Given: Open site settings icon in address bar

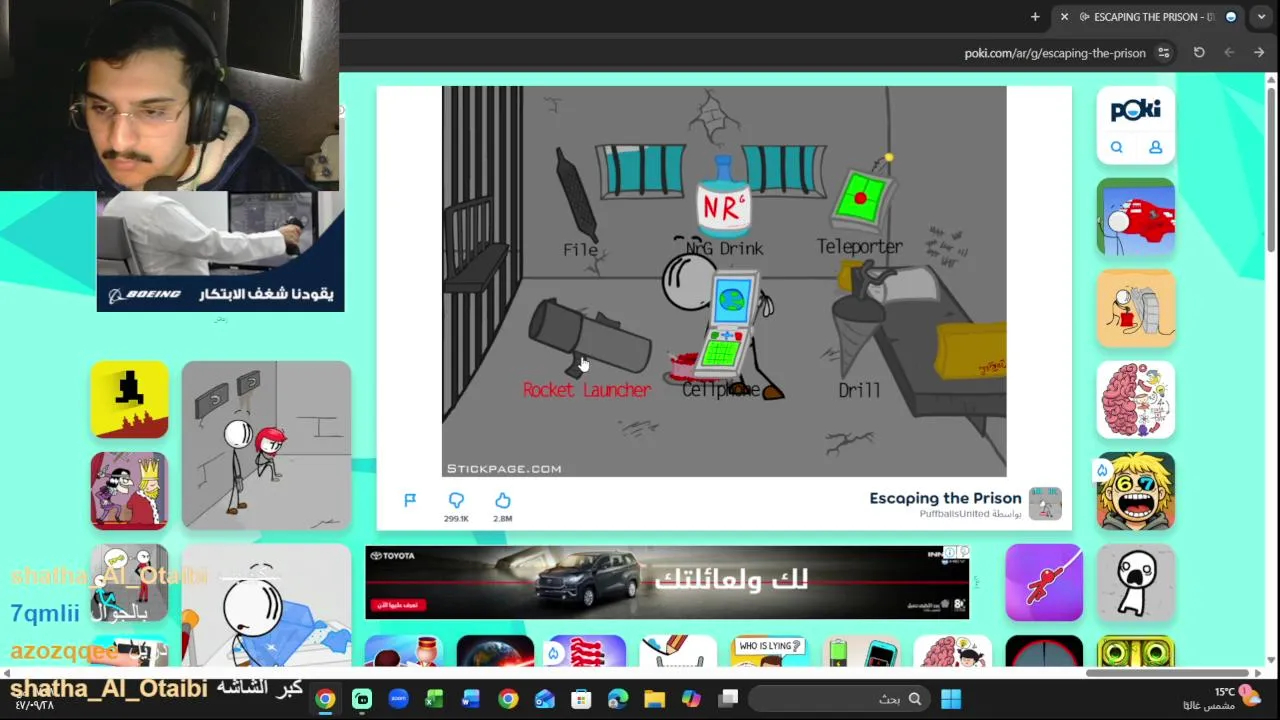Looking at the screenshot, I should pos(1164,53).
